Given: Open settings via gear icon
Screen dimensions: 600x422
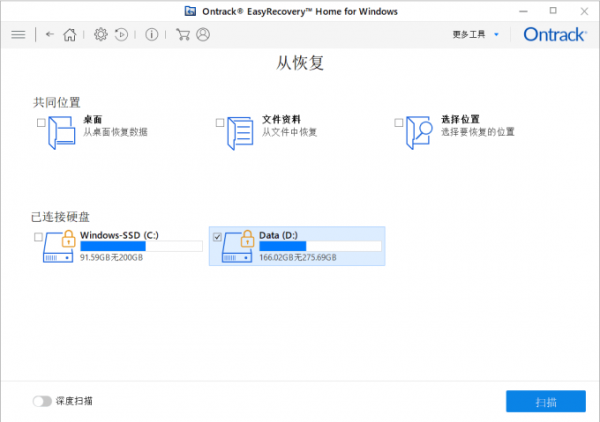Looking at the screenshot, I should (101, 34).
